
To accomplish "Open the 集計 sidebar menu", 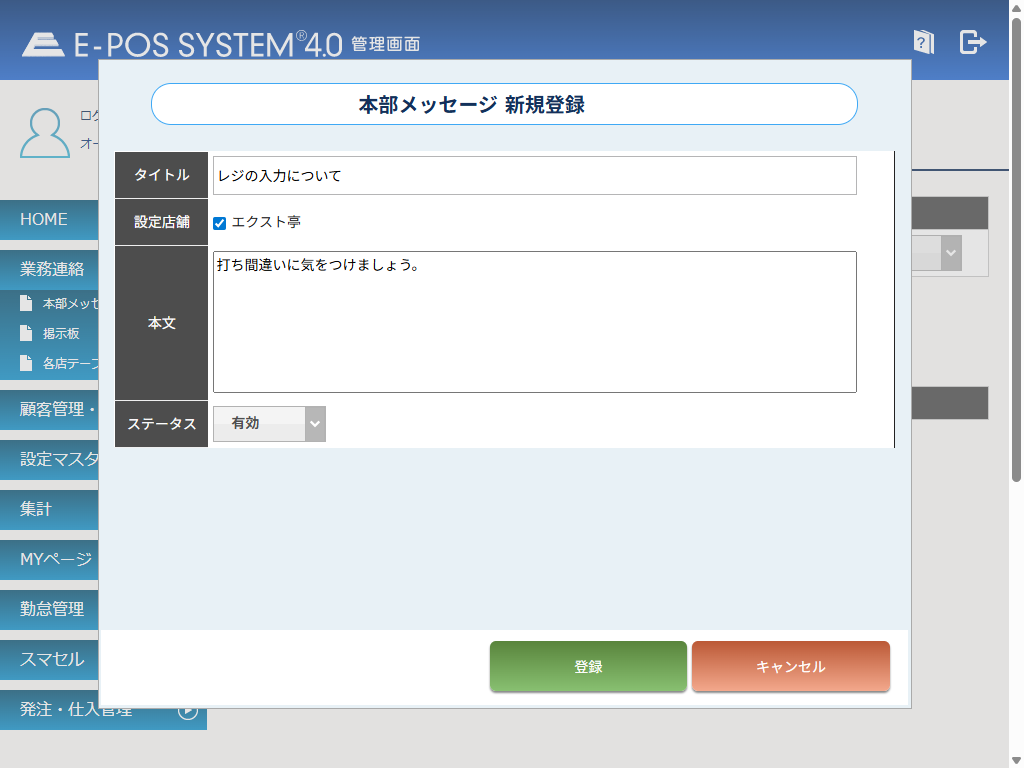I will 48,510.
